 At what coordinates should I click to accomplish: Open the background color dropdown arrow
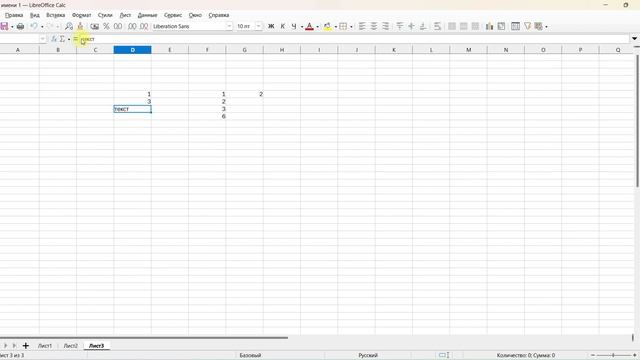point(336,27)
